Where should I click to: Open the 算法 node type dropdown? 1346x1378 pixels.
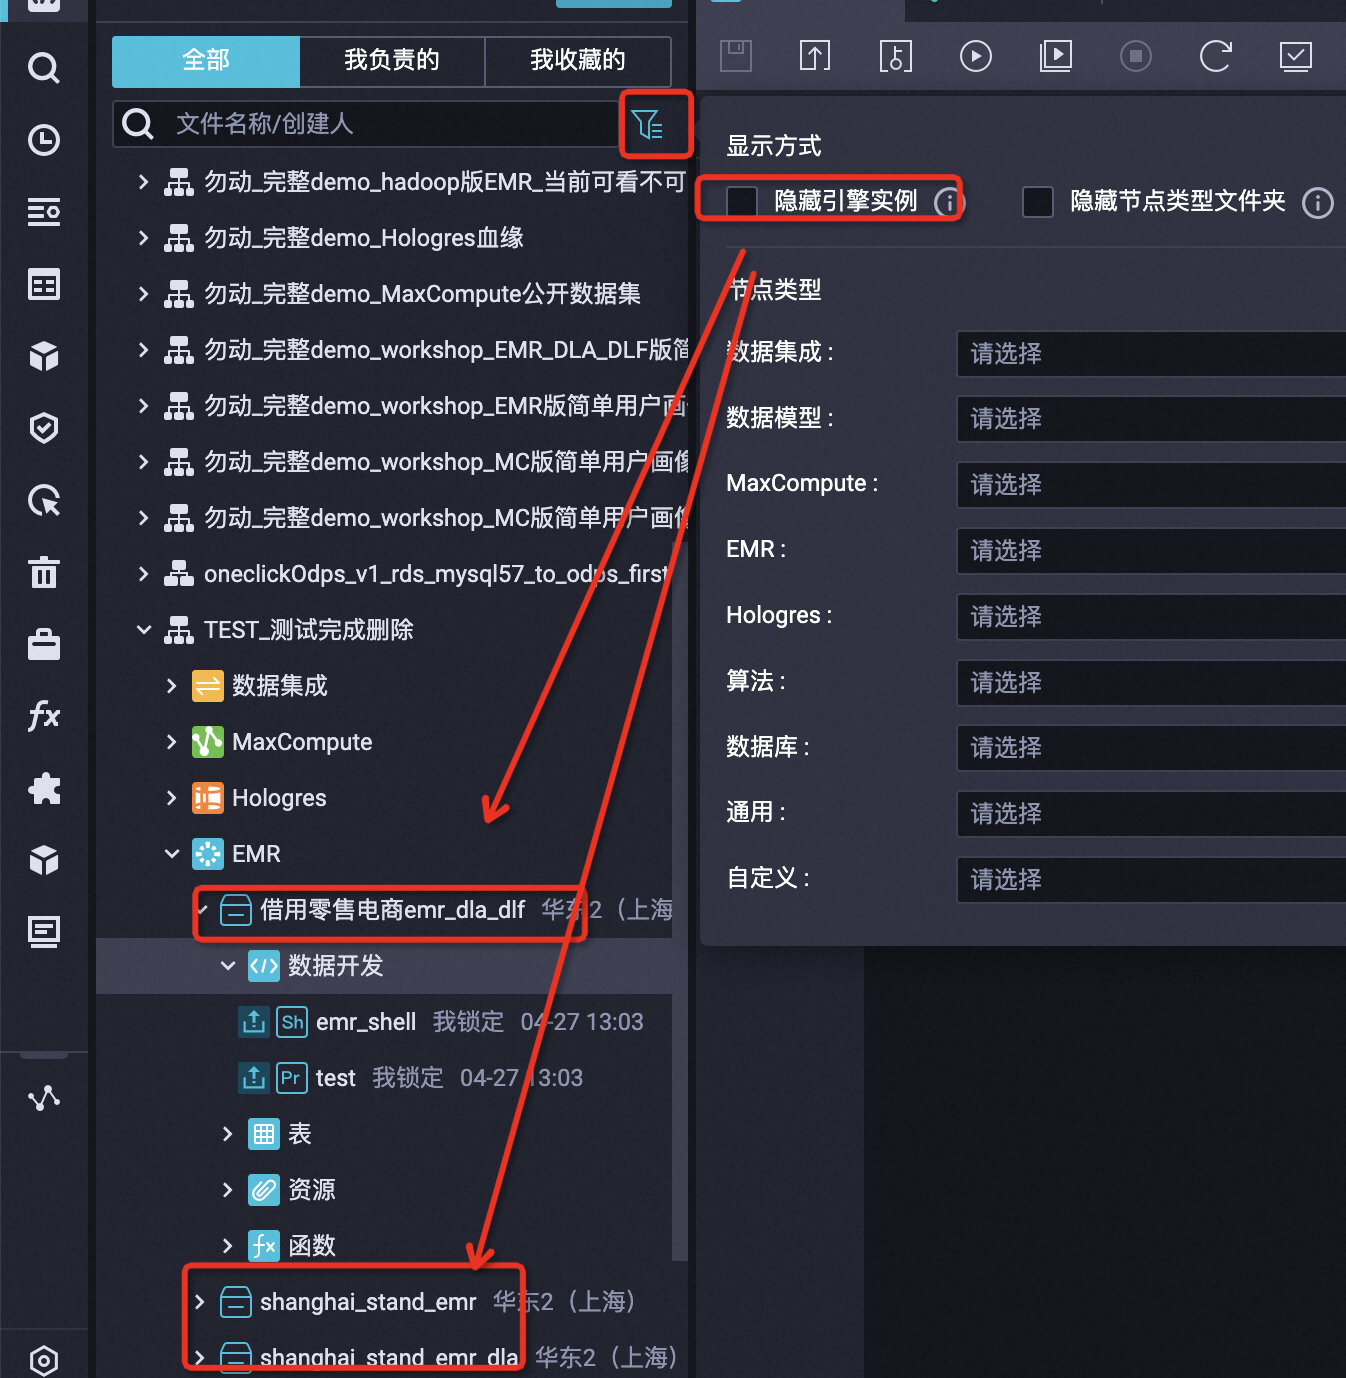[x=1151, y=683]
